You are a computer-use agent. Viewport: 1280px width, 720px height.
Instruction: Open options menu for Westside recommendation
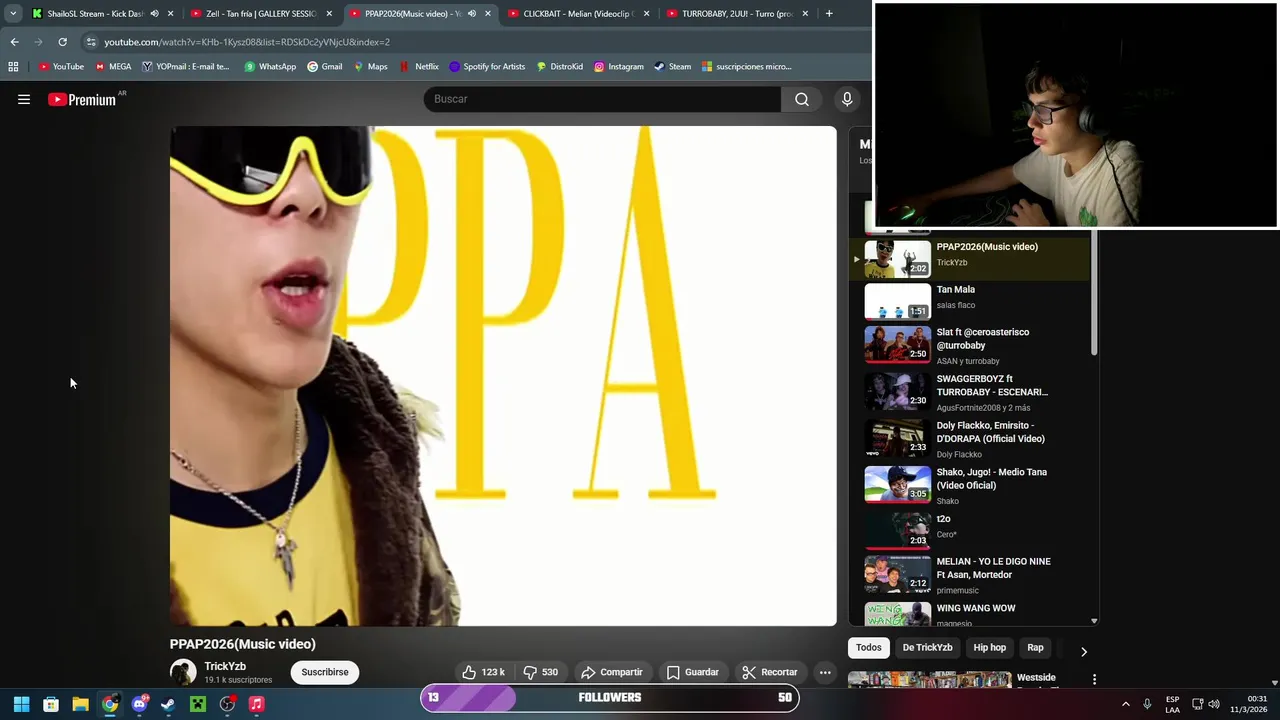click(1094, 679)
